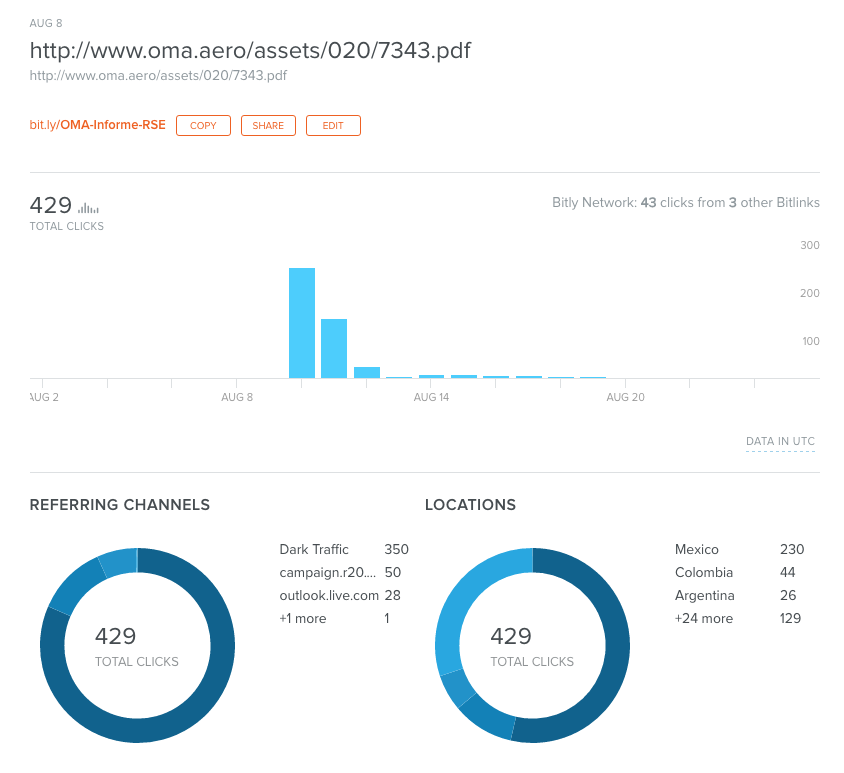Screen dimensions: 844x773
Task: Click the EDIT button for the Bitlink
Action: 333,125
